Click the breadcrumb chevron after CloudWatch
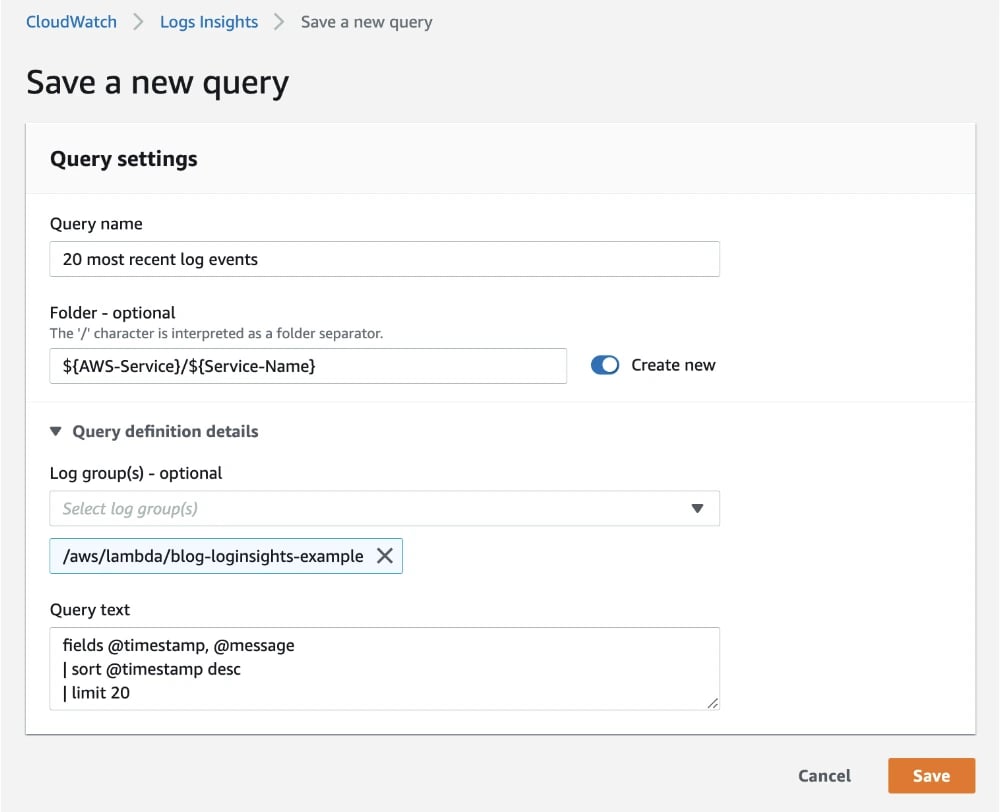 tap(139, 21)
